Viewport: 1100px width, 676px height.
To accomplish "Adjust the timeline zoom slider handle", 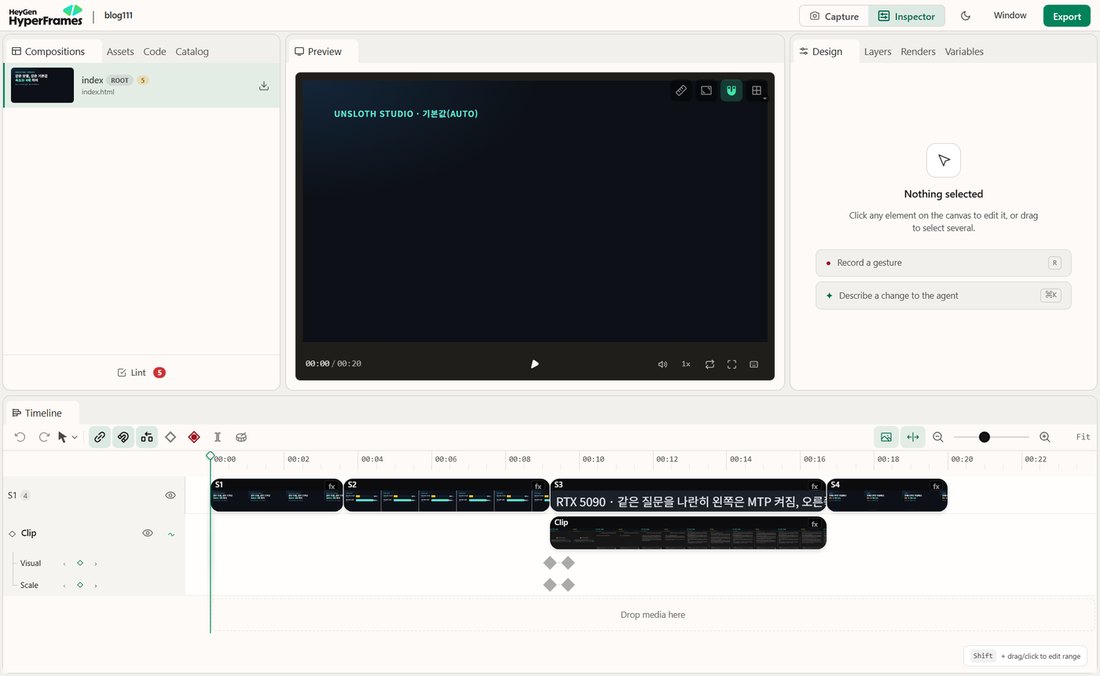I will pos(984,437).
